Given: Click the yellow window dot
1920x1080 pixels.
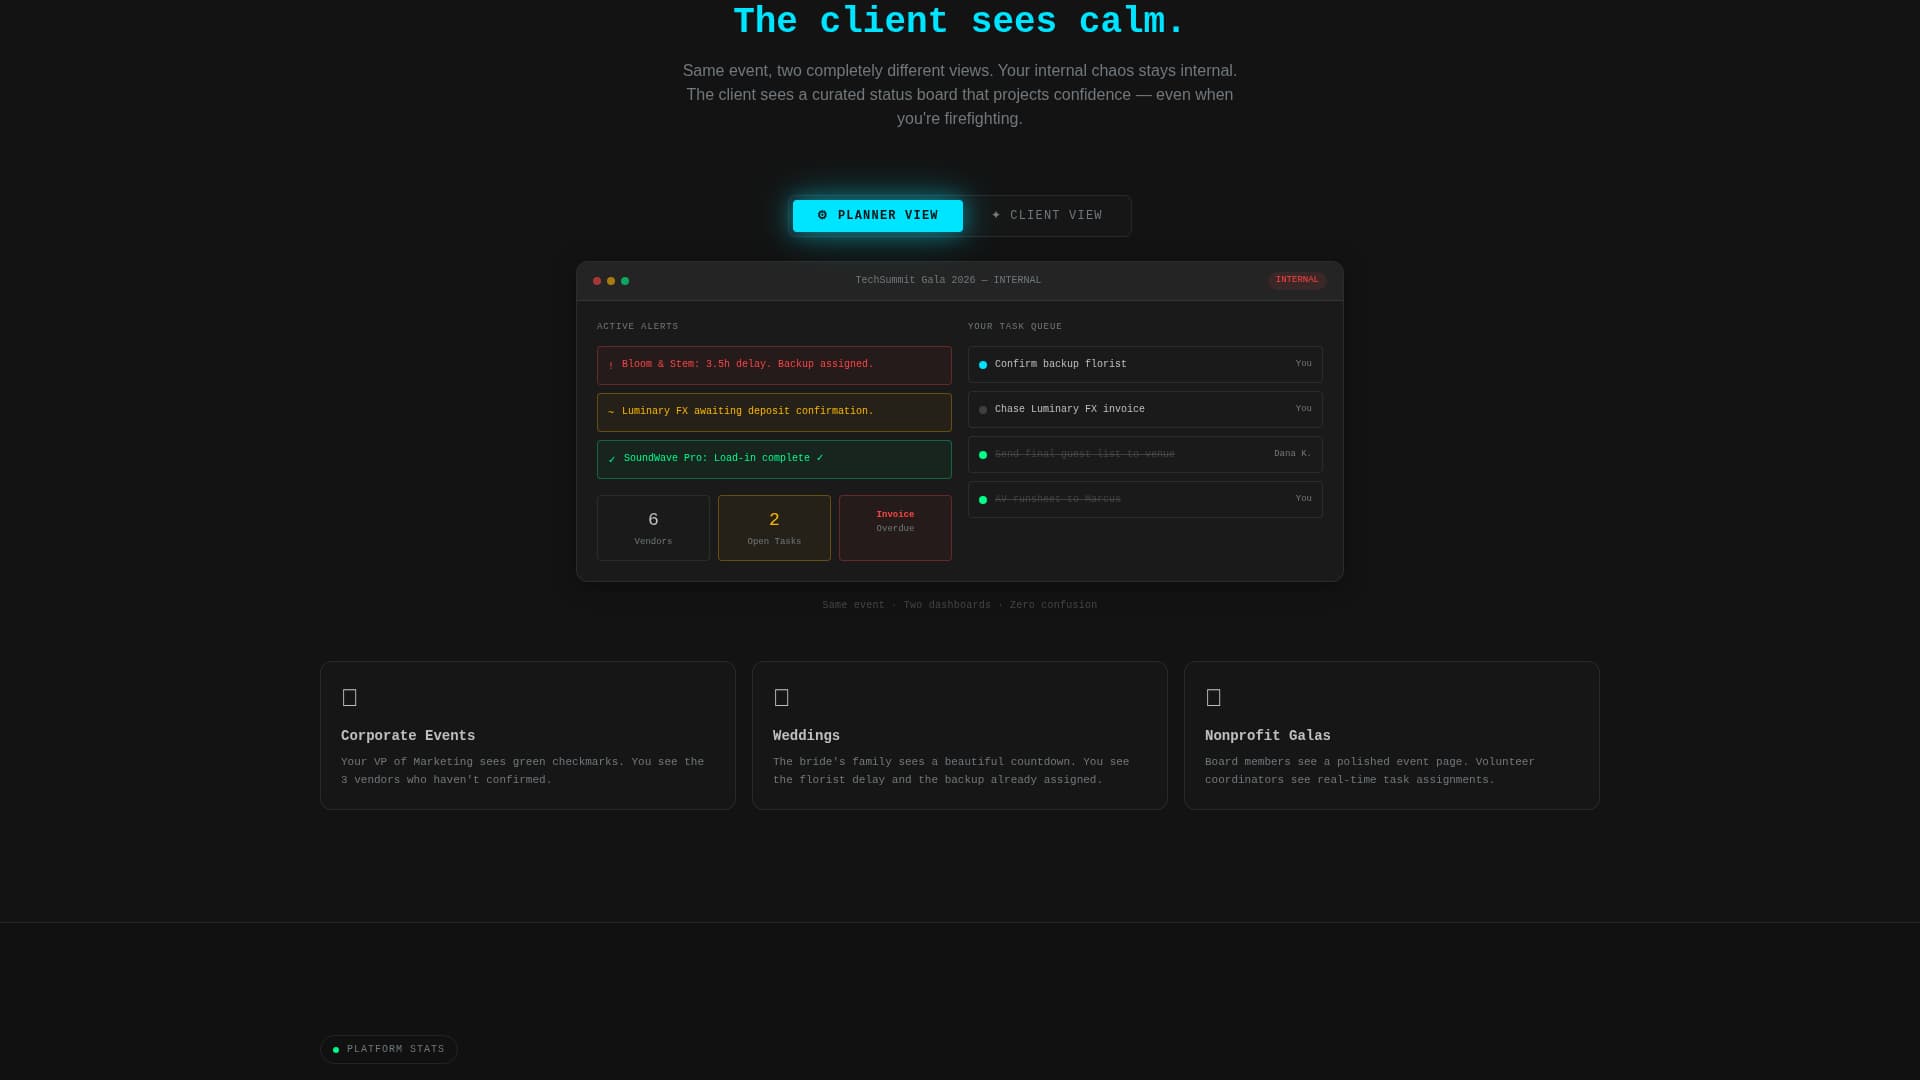Looking at the screenshot, I should click(611, 281).
